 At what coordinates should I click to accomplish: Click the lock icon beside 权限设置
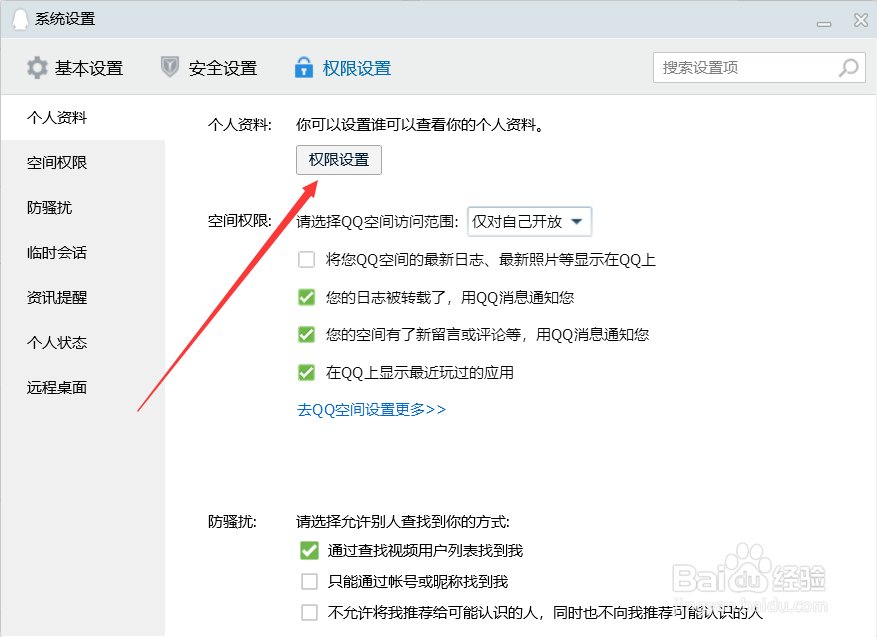(x=303, y=67)
